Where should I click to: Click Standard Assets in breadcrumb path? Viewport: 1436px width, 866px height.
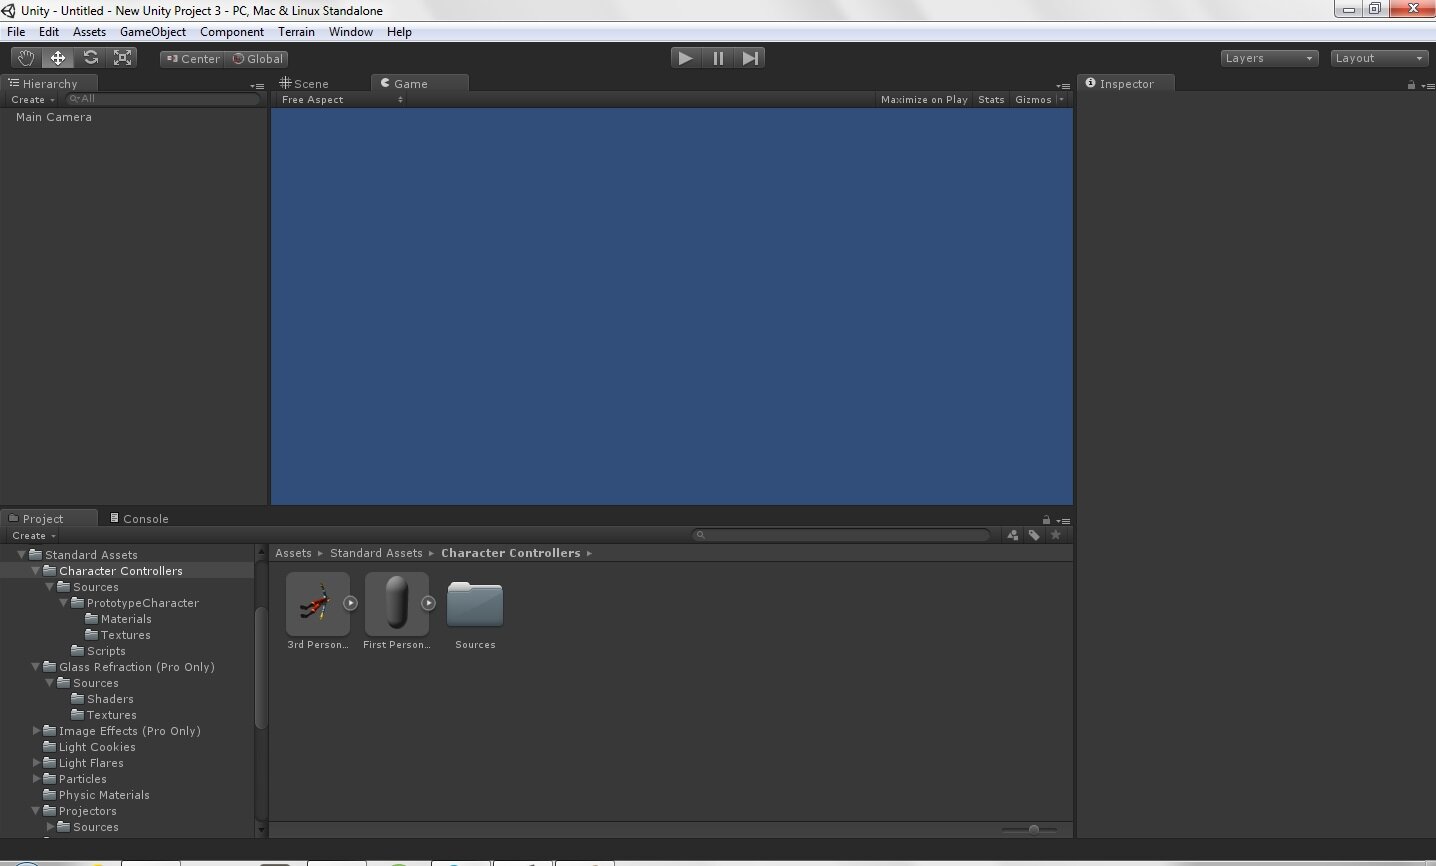pos(376,553)
